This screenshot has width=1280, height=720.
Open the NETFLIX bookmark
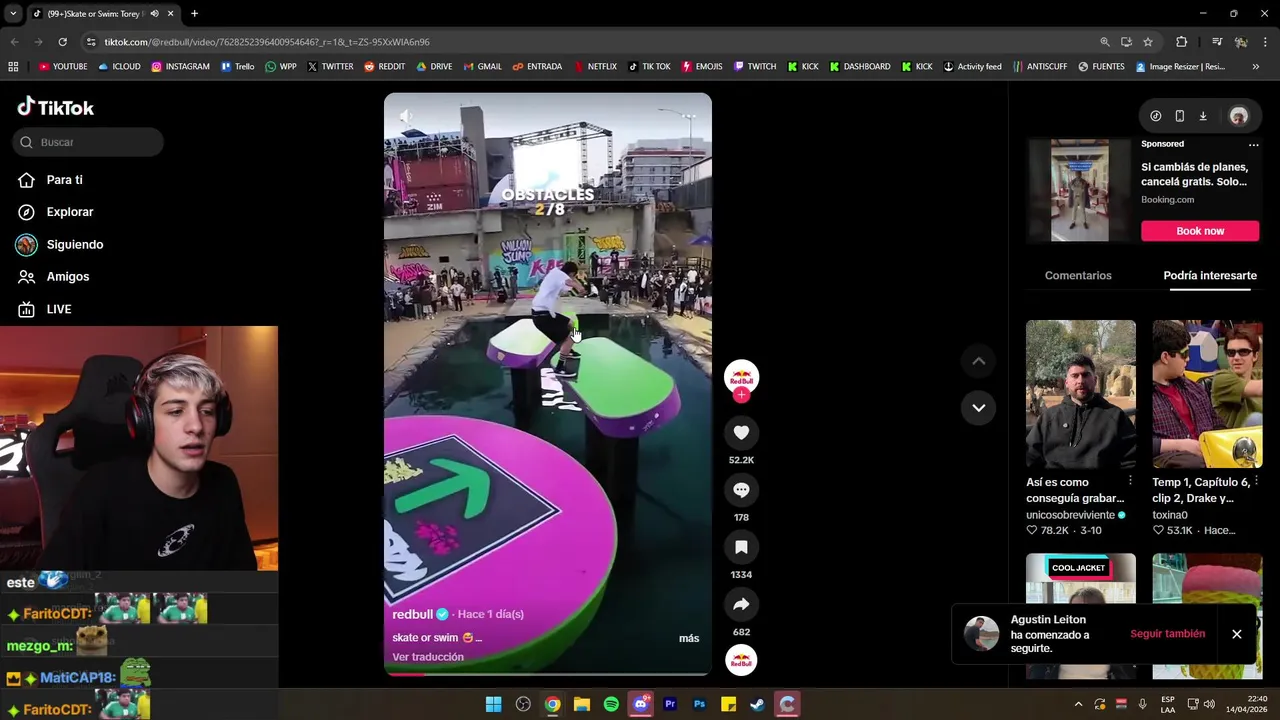pyautogui.click(x=595, y=67)
